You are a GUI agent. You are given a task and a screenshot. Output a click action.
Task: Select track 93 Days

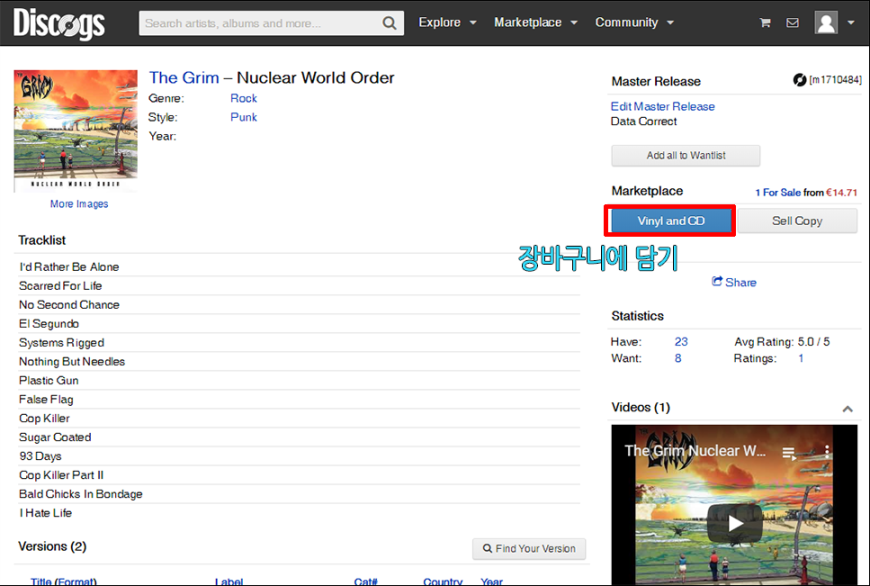(40, 456)
